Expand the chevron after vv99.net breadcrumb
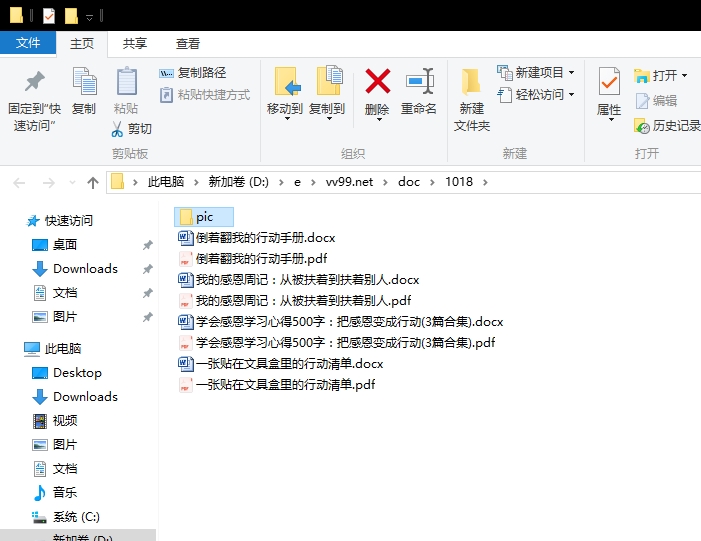Screen dimensions: 701x541 point(385,182)
